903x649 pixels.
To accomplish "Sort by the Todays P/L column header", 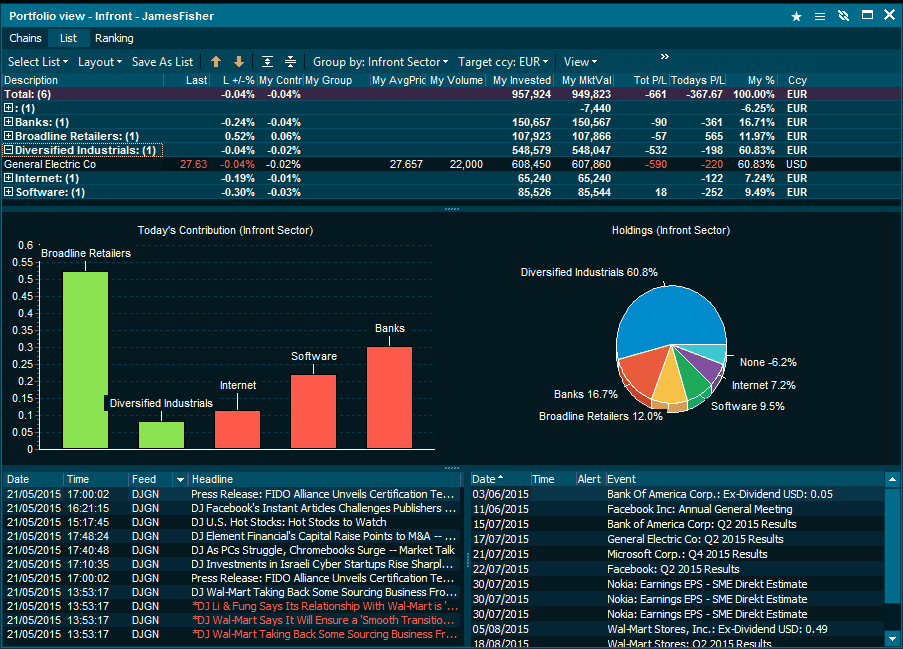I will pos(697,80).
